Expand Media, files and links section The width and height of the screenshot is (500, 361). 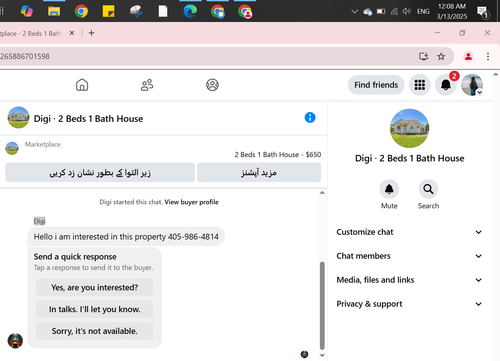tap(409, 280)
